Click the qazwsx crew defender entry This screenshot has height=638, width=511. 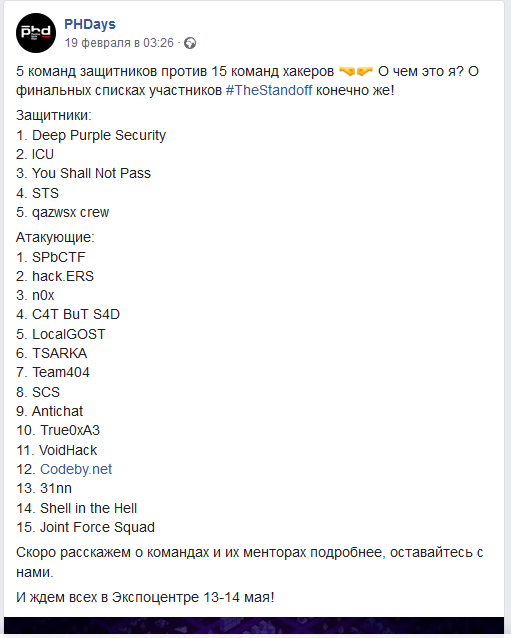pyautogui.click(x=63, y=212)
